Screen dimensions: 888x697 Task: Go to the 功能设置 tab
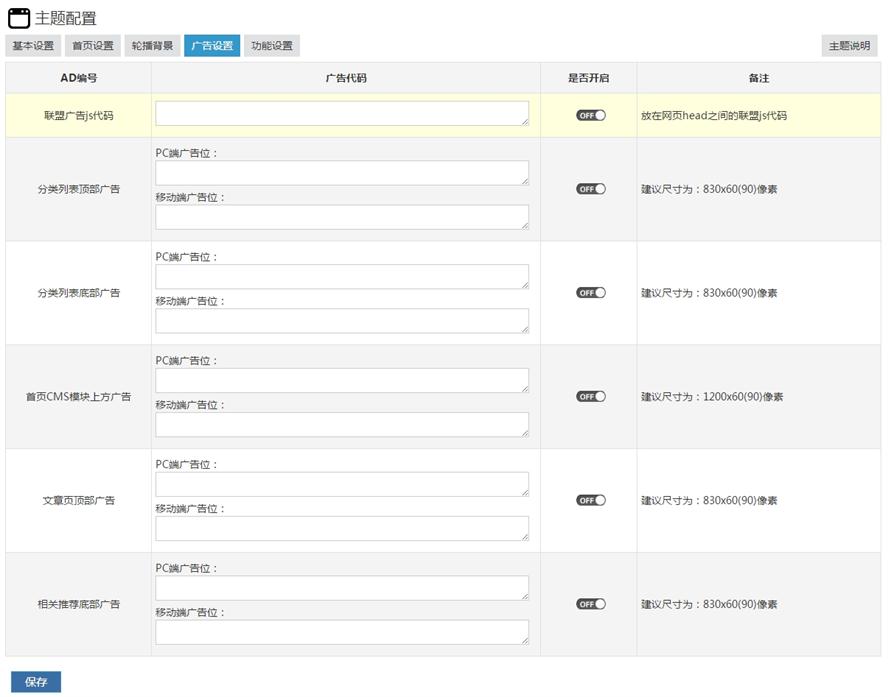[272, 46]
